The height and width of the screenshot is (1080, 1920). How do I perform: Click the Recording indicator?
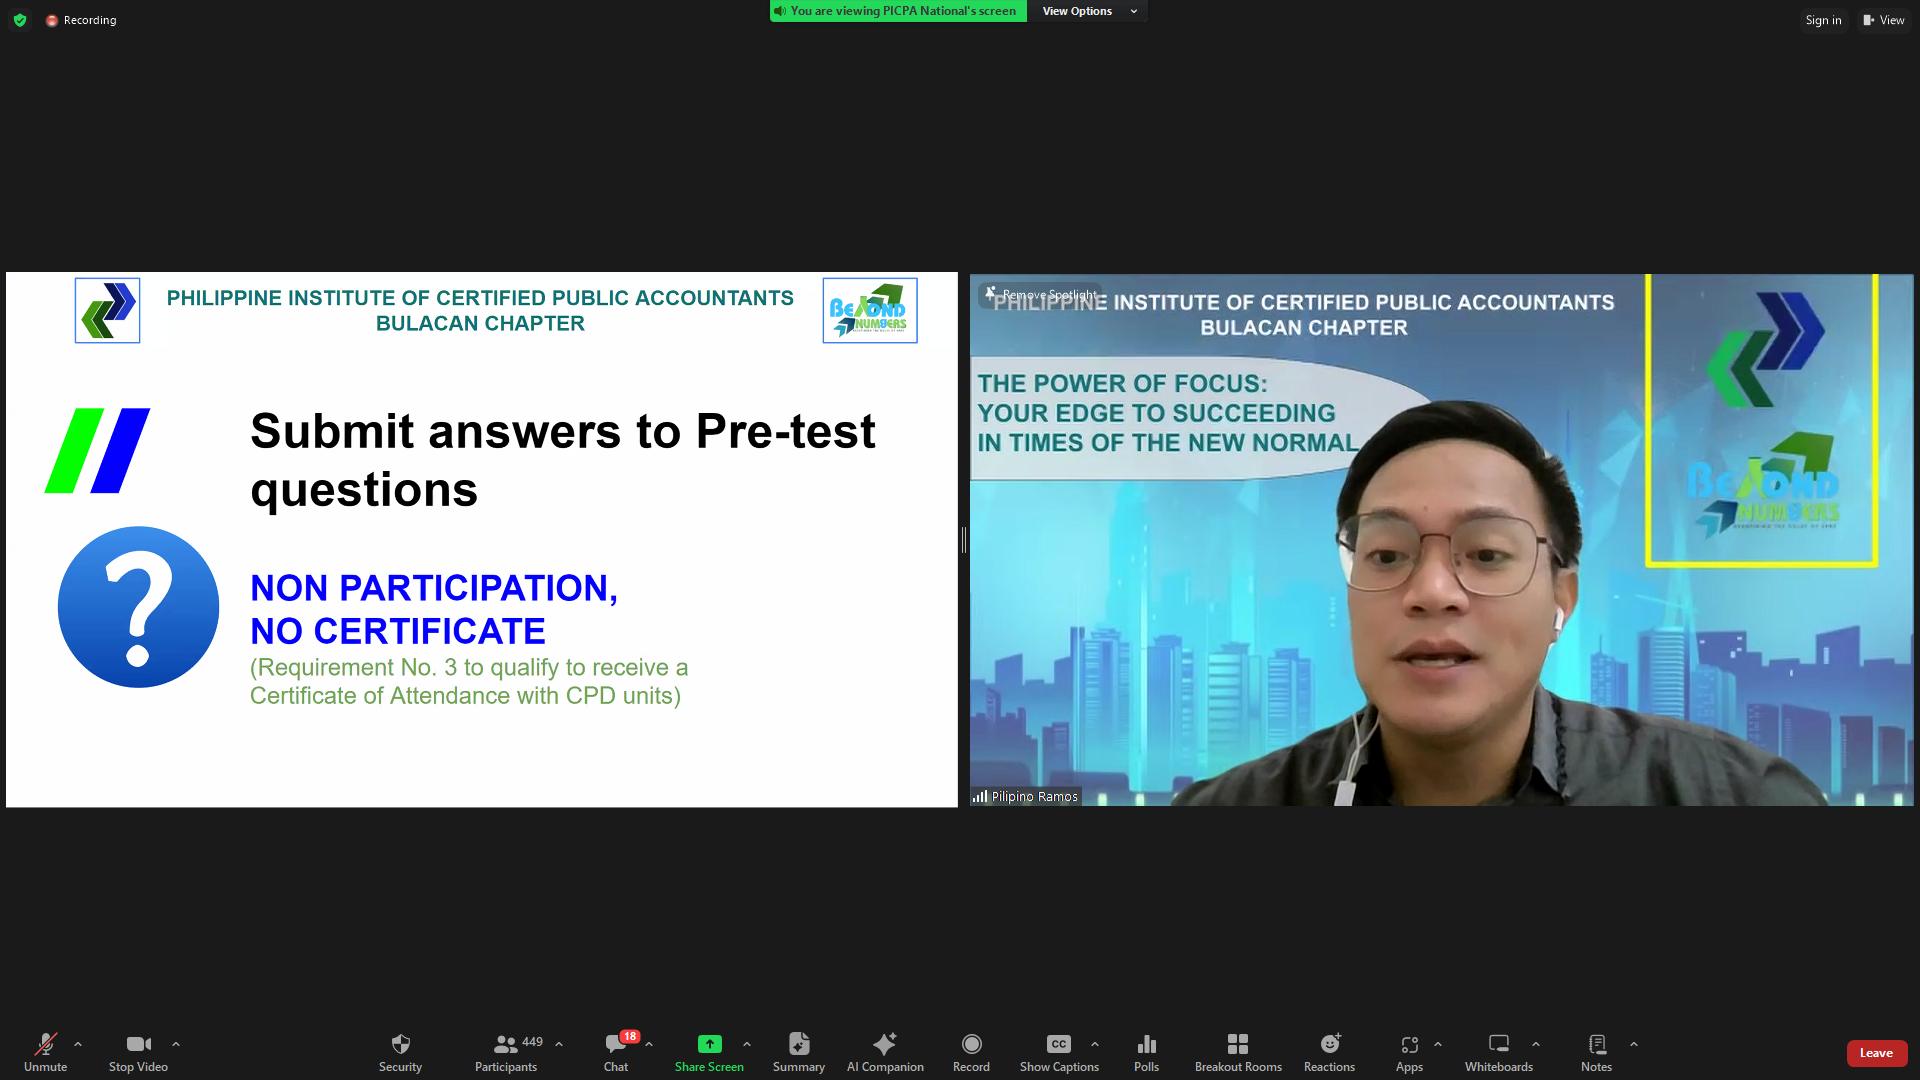[81, 20]
